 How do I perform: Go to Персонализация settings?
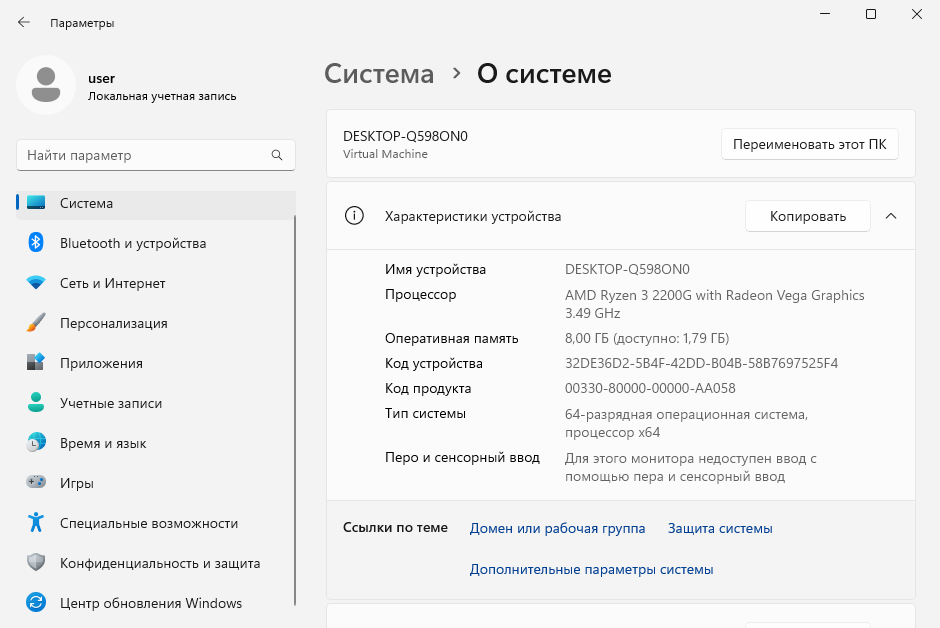[156, 324]
